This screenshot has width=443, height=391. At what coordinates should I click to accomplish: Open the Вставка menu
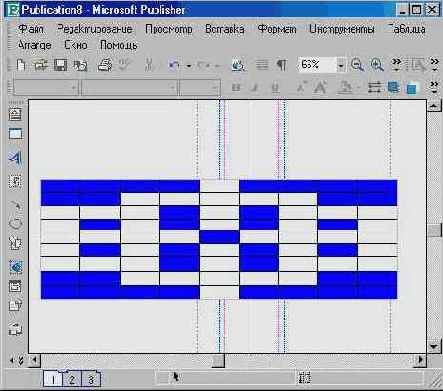(224, 29)
